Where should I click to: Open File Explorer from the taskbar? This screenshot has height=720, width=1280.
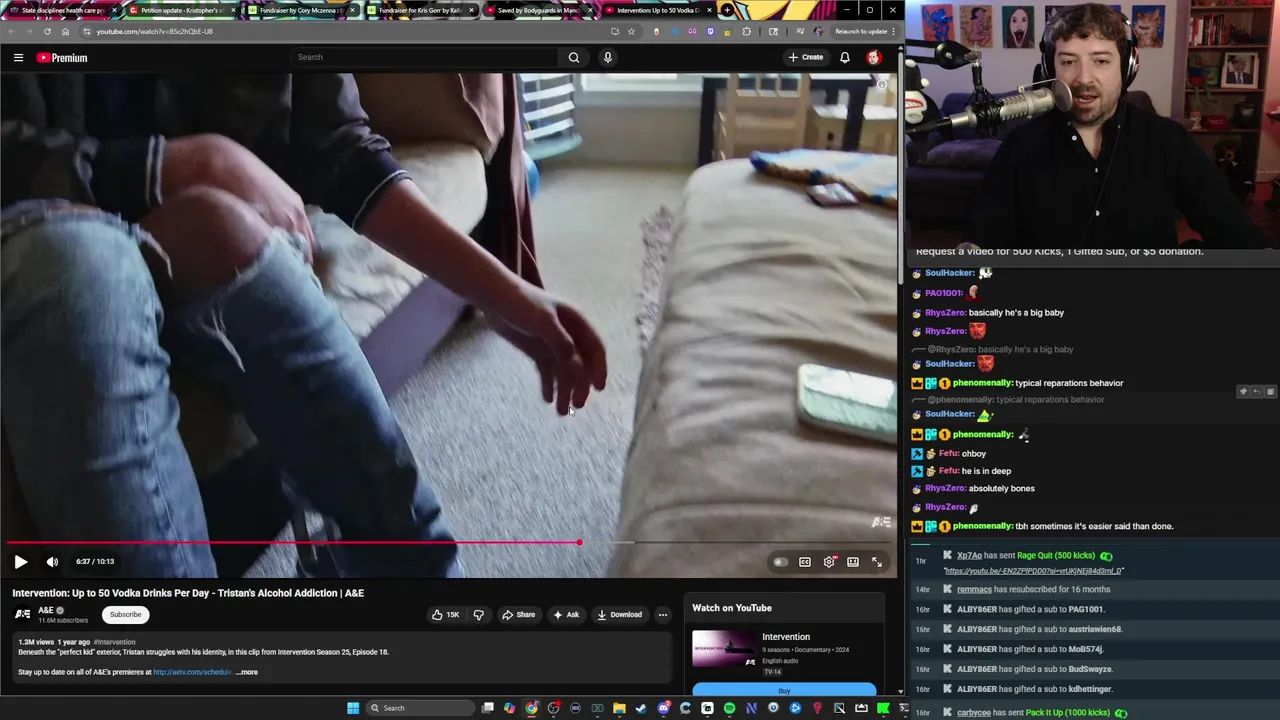(x=619, y=708)
